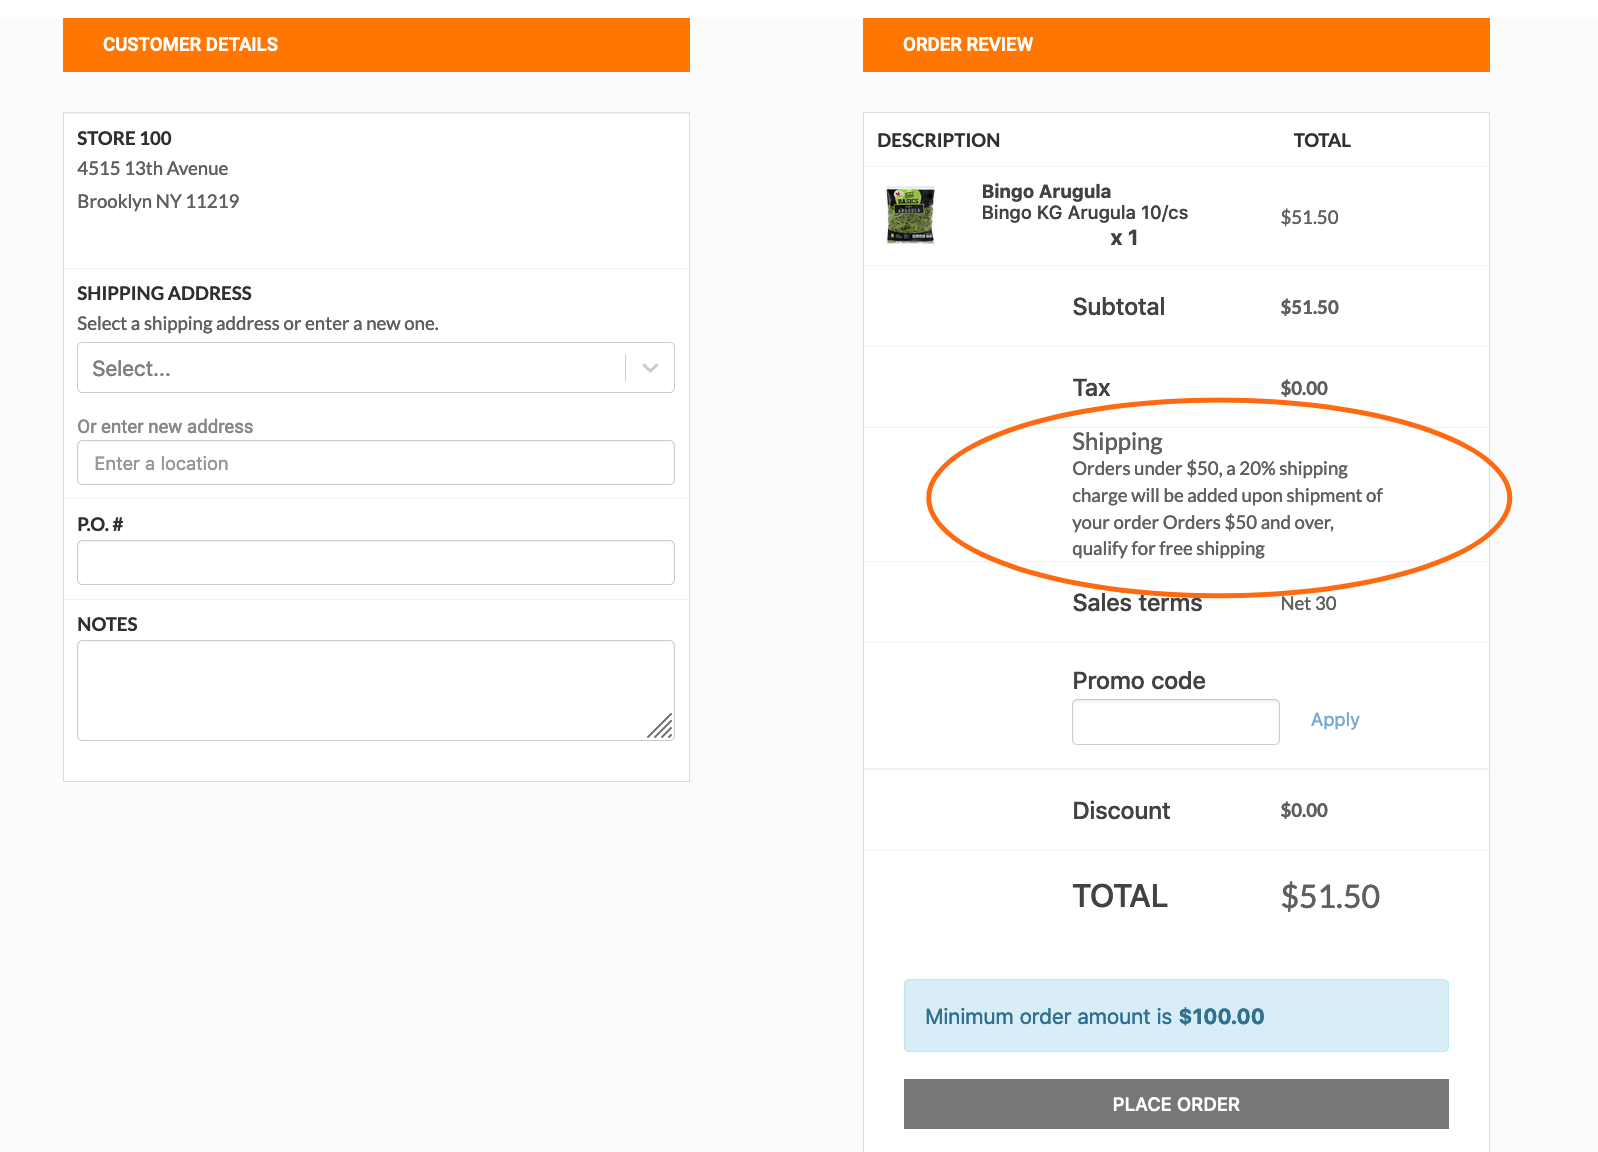Select the Bingo Arugula product name
This screenshot has width=1598, height=1152.
coord(1046,191)
